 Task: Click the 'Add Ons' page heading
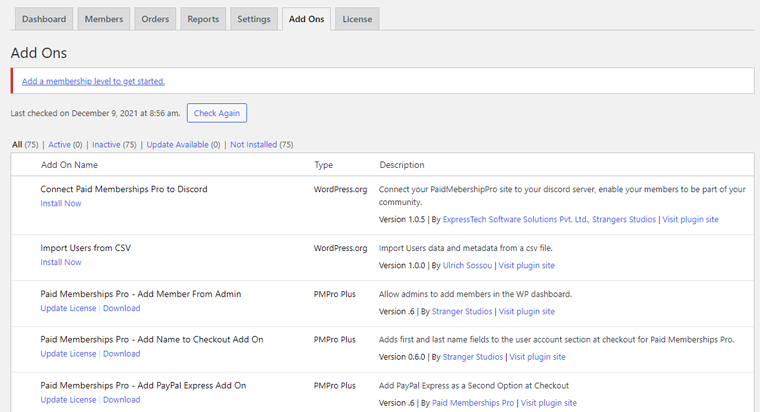point(39,53)
